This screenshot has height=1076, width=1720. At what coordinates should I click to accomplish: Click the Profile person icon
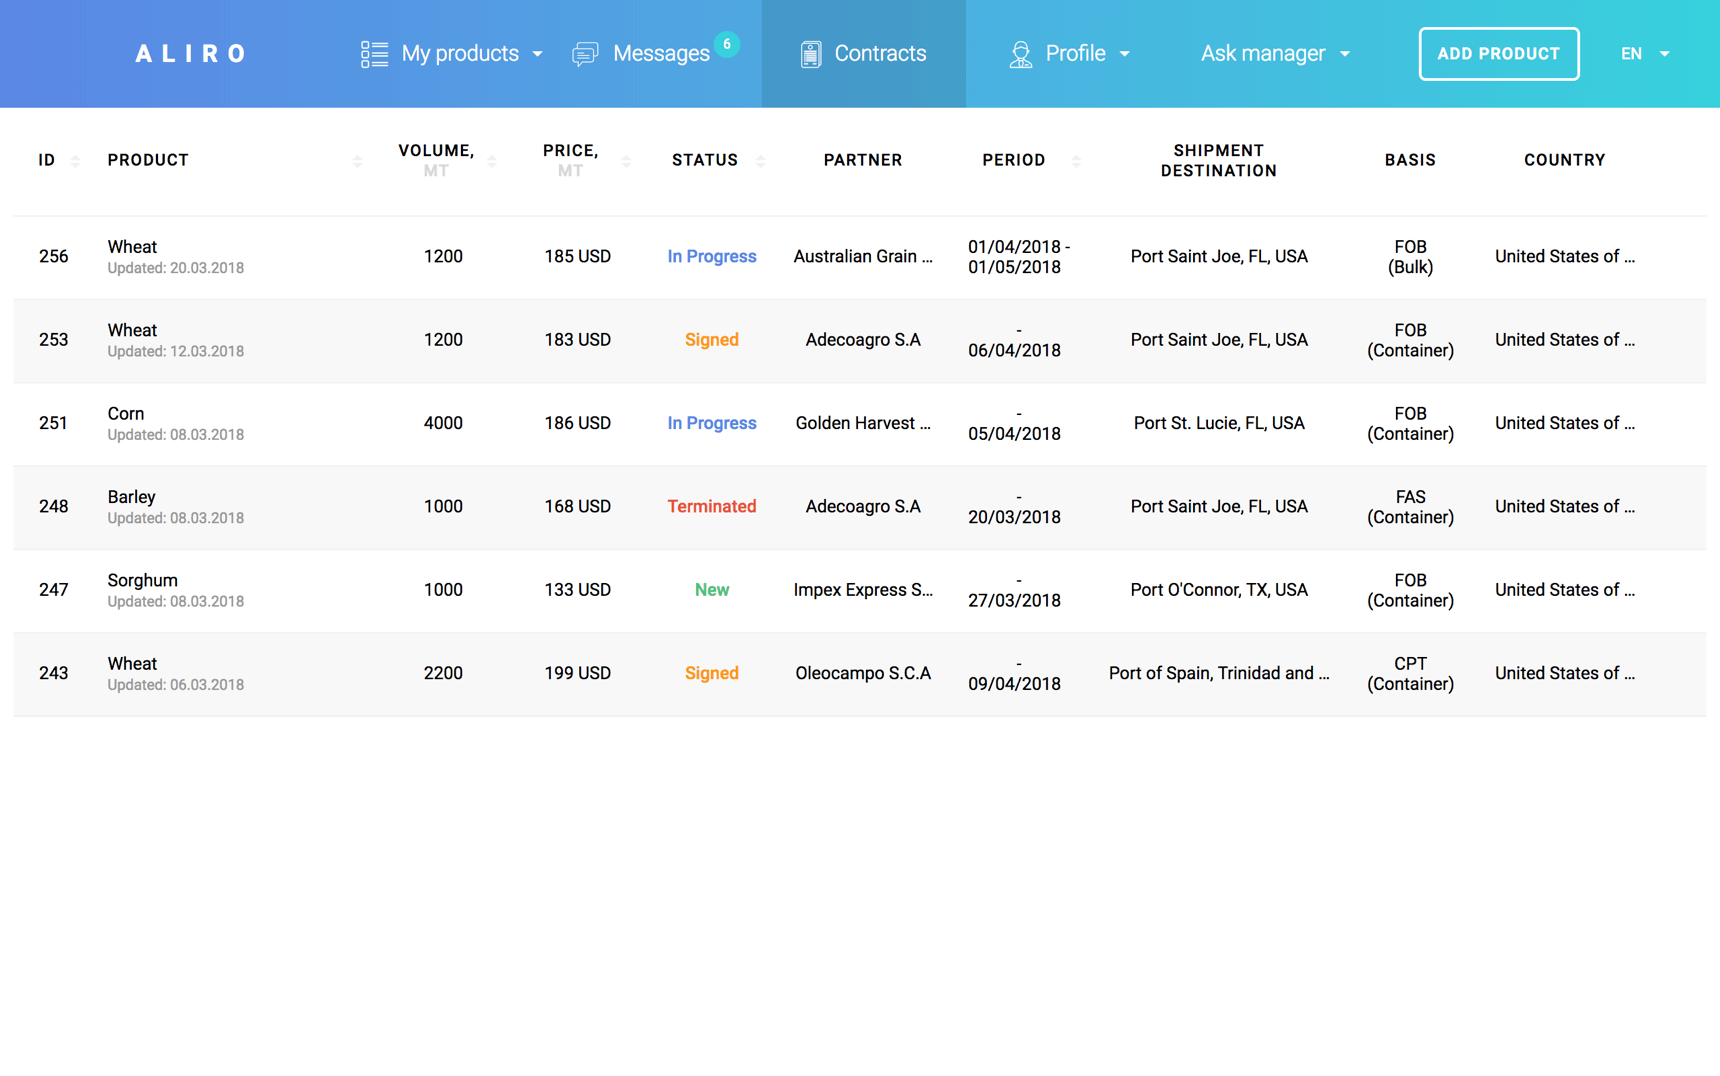[1020, 54]
